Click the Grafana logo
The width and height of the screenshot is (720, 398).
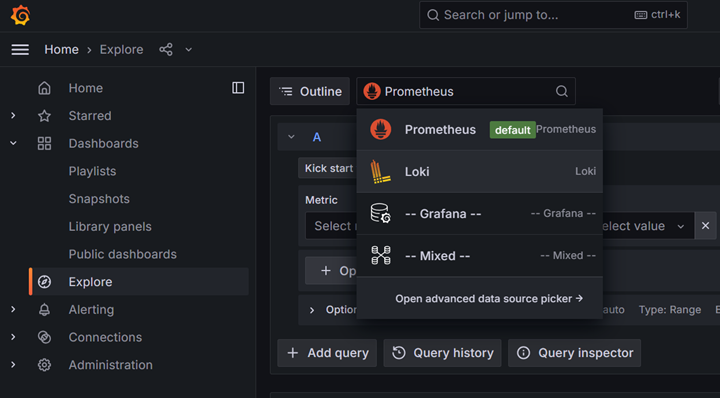20,15
